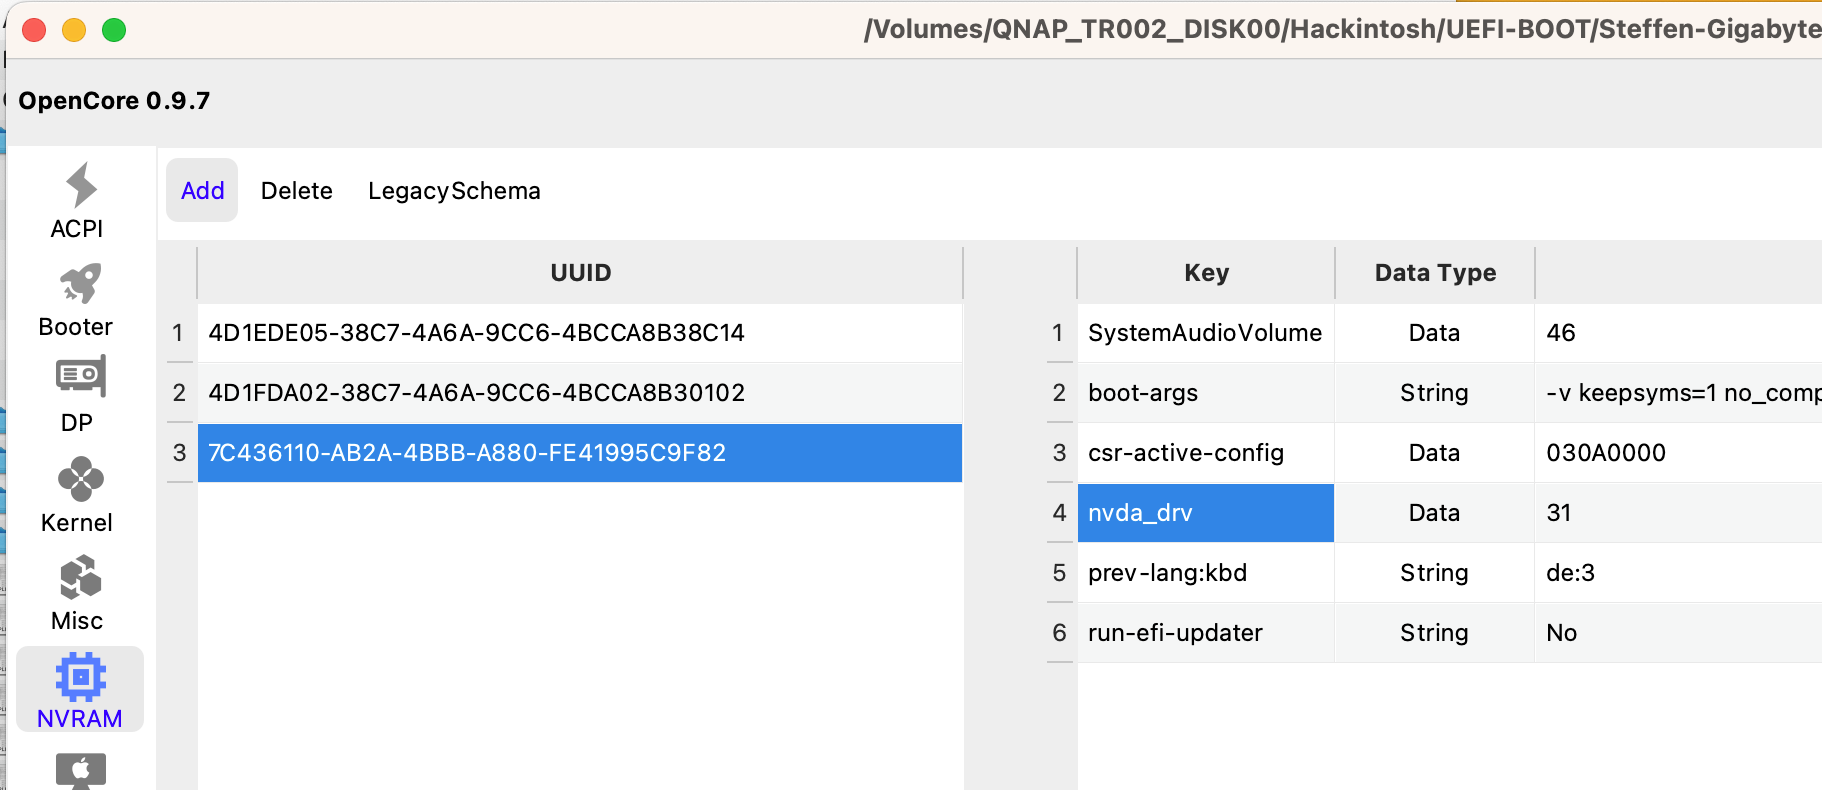Open the String data type for prev-lang:kbd

tap(1434, 573)
